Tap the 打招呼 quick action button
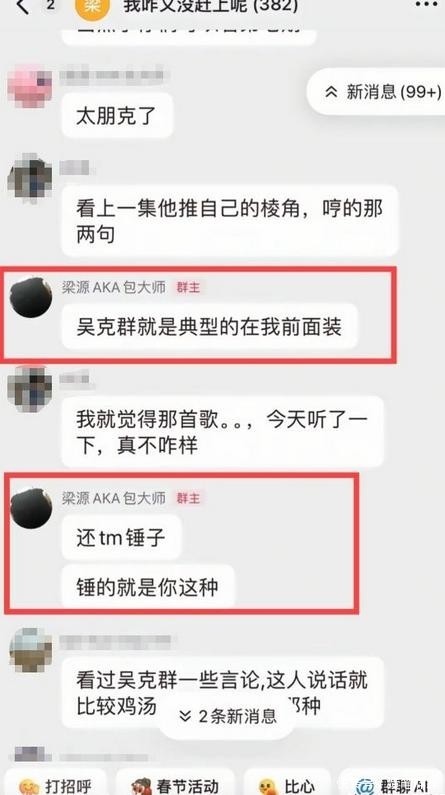This screenshot has width=445, height=795. [x=54, y=783]
